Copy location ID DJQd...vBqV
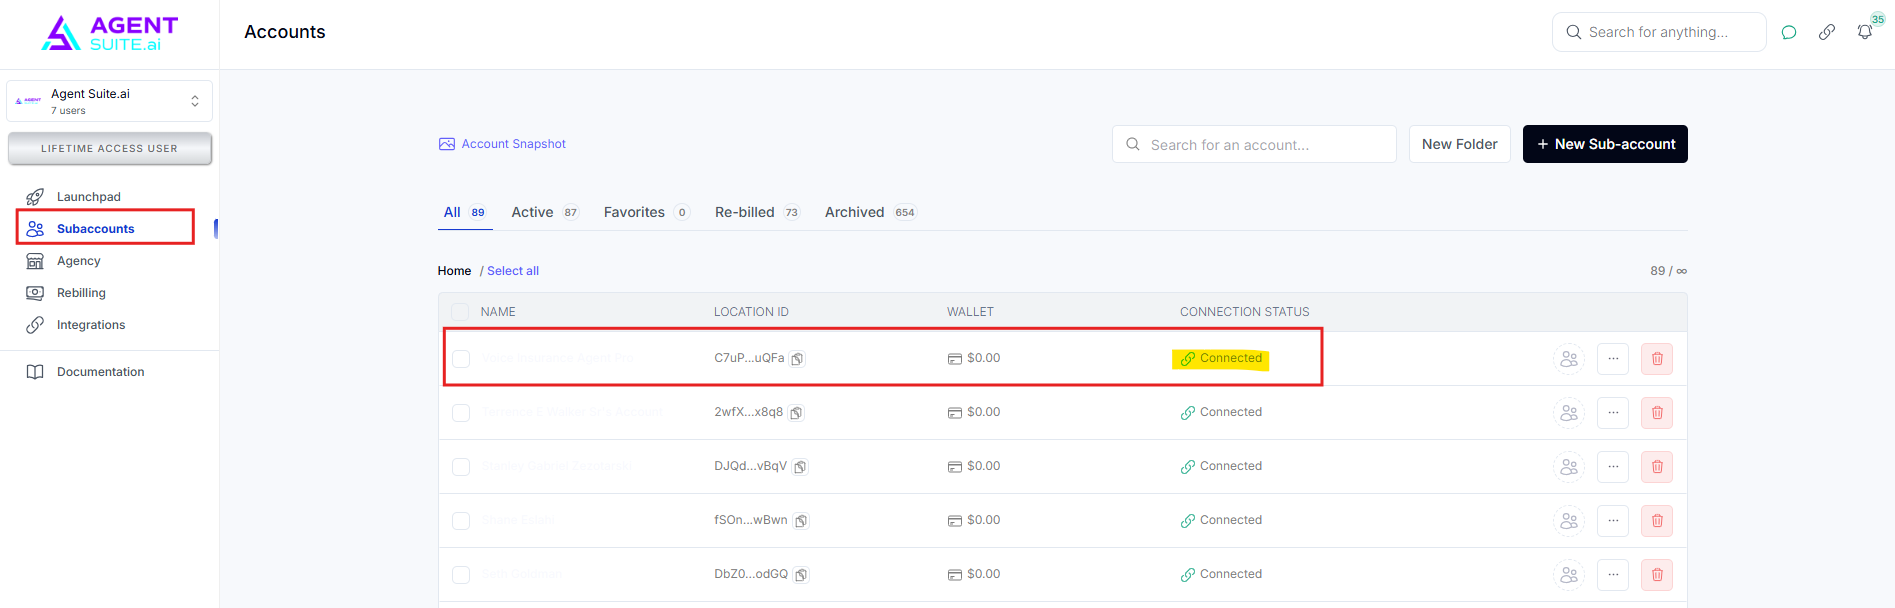This screenshot has width=1895, height=608. [801, 467]
